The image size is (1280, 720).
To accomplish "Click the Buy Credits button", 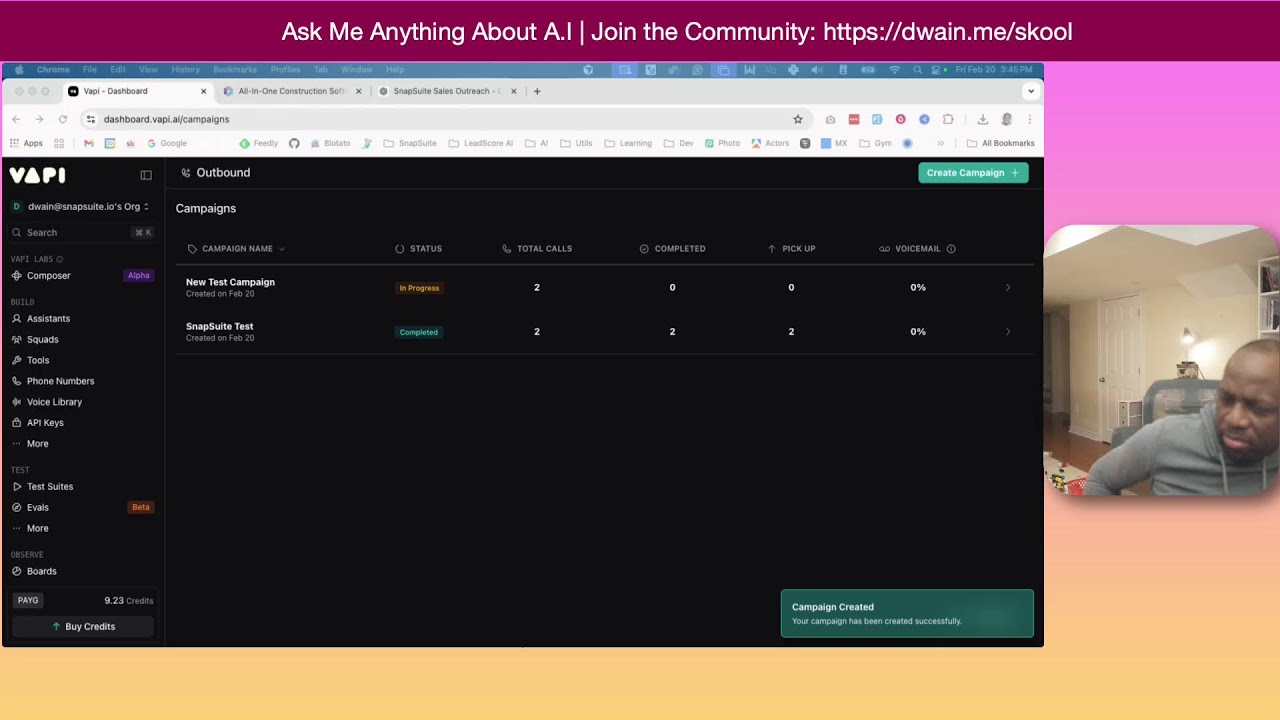I will [x=84, y=626].
